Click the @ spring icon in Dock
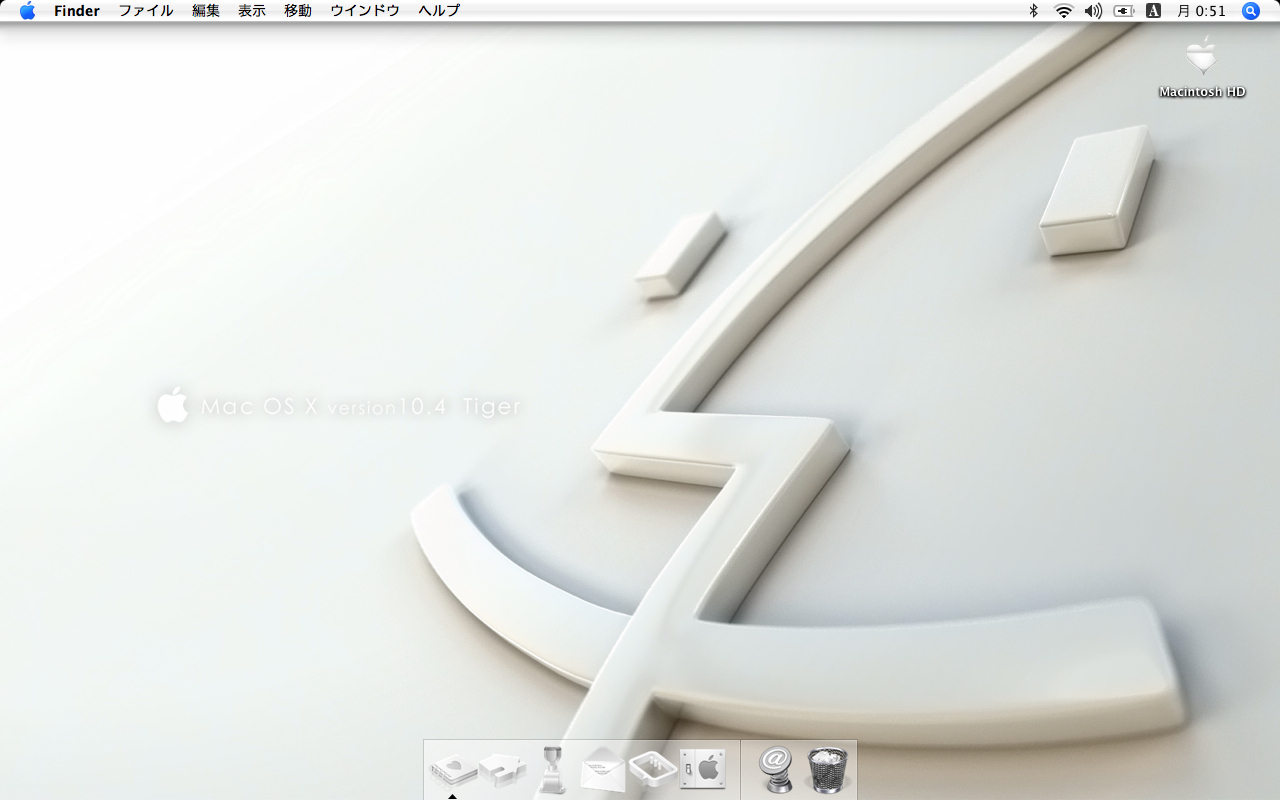Viewport: 1280px width, 800px height. pyautogui.click(x=776, y=770)
